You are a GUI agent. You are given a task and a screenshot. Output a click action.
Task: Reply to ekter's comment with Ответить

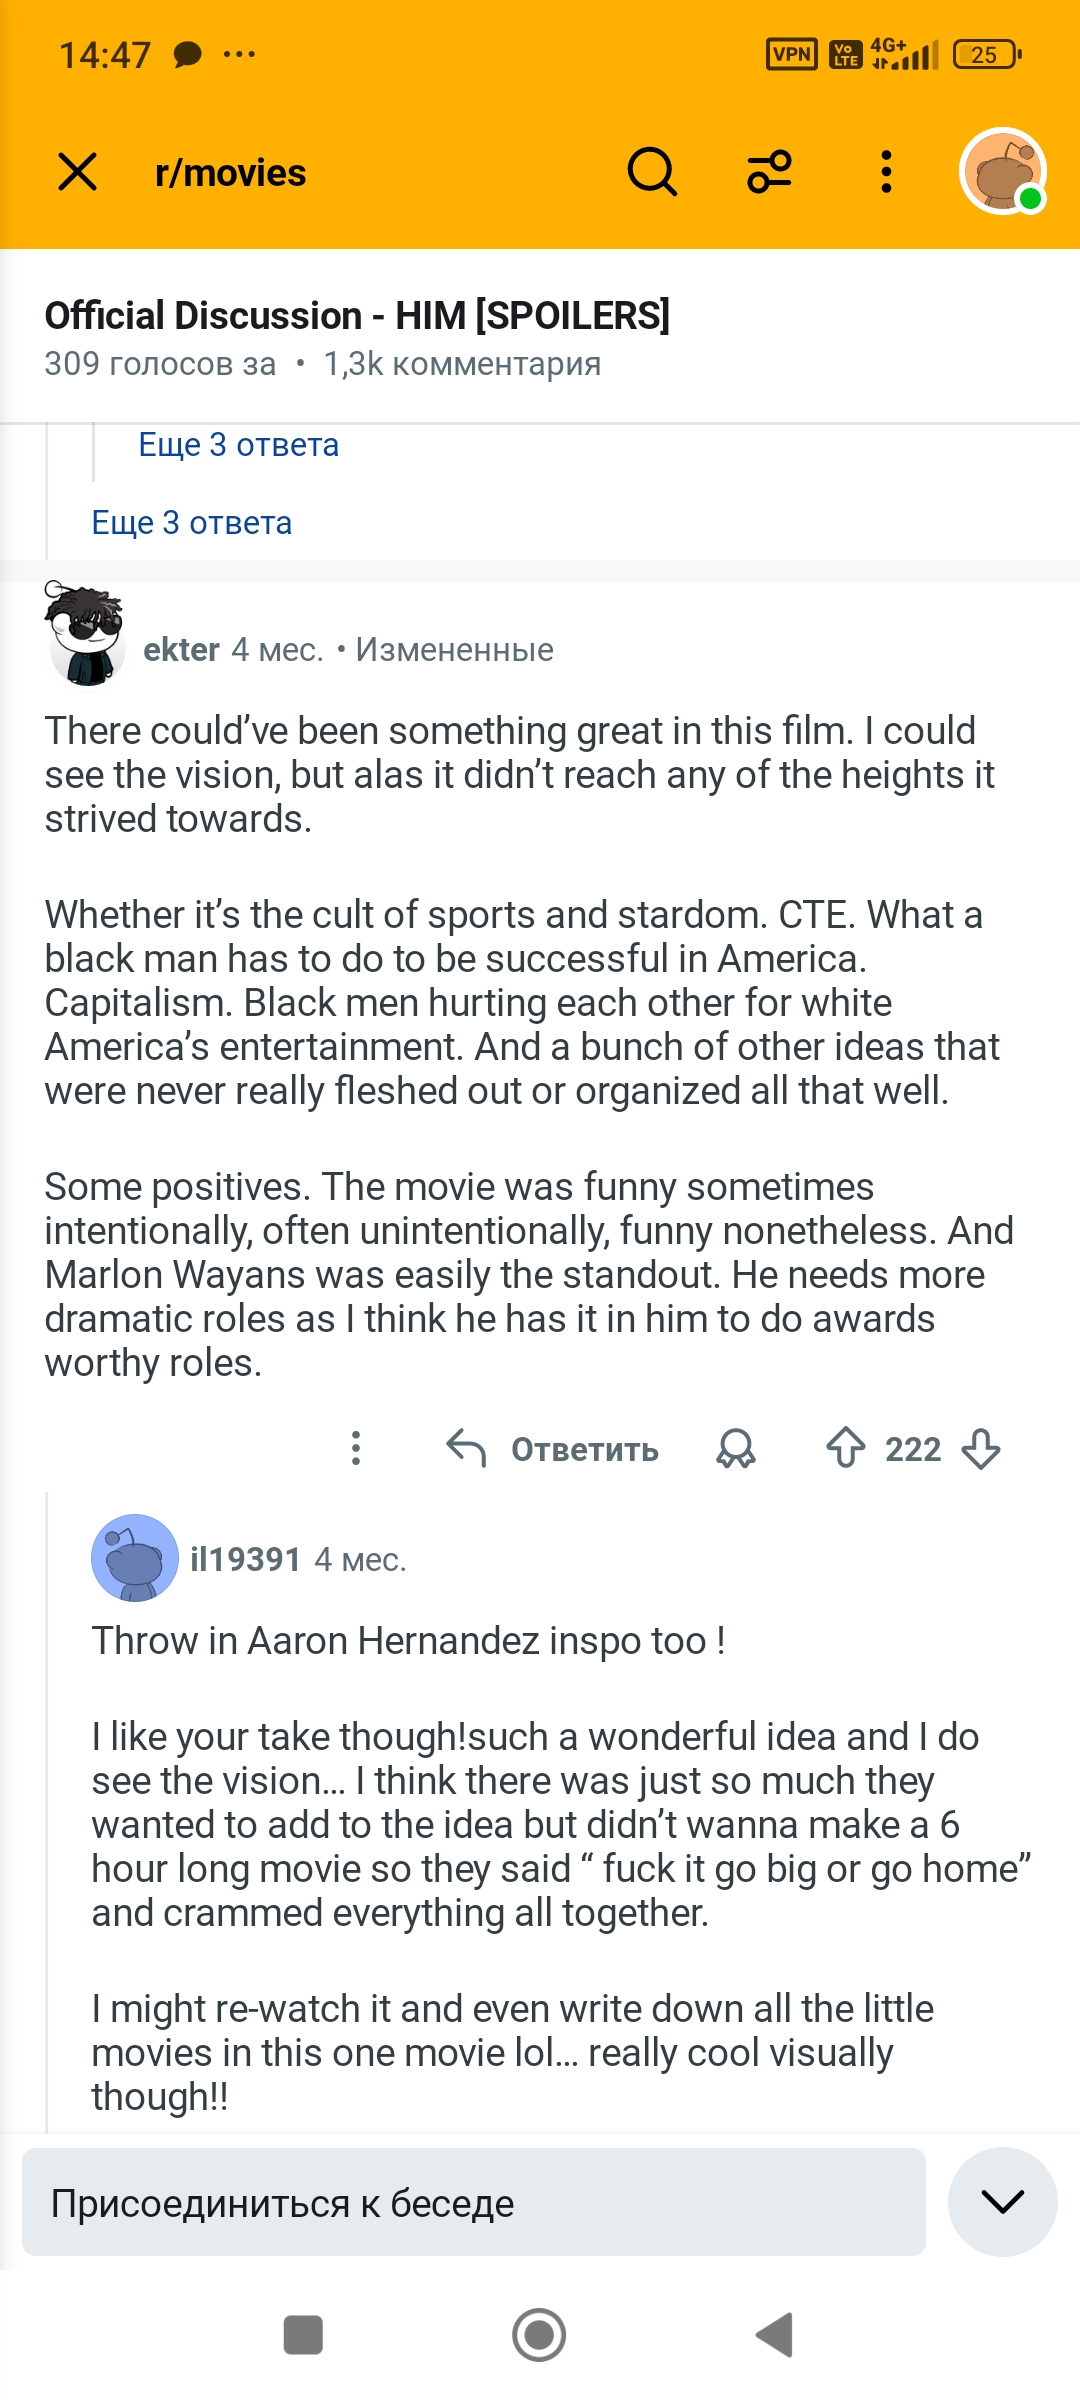pos(553,1448)
